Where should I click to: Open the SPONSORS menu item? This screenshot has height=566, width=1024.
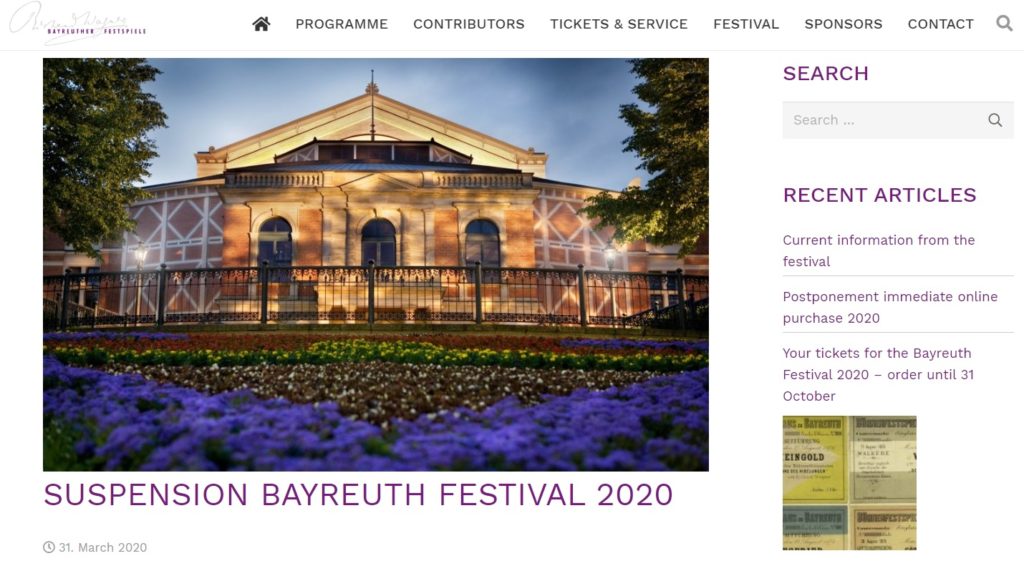tap(843, 24)
